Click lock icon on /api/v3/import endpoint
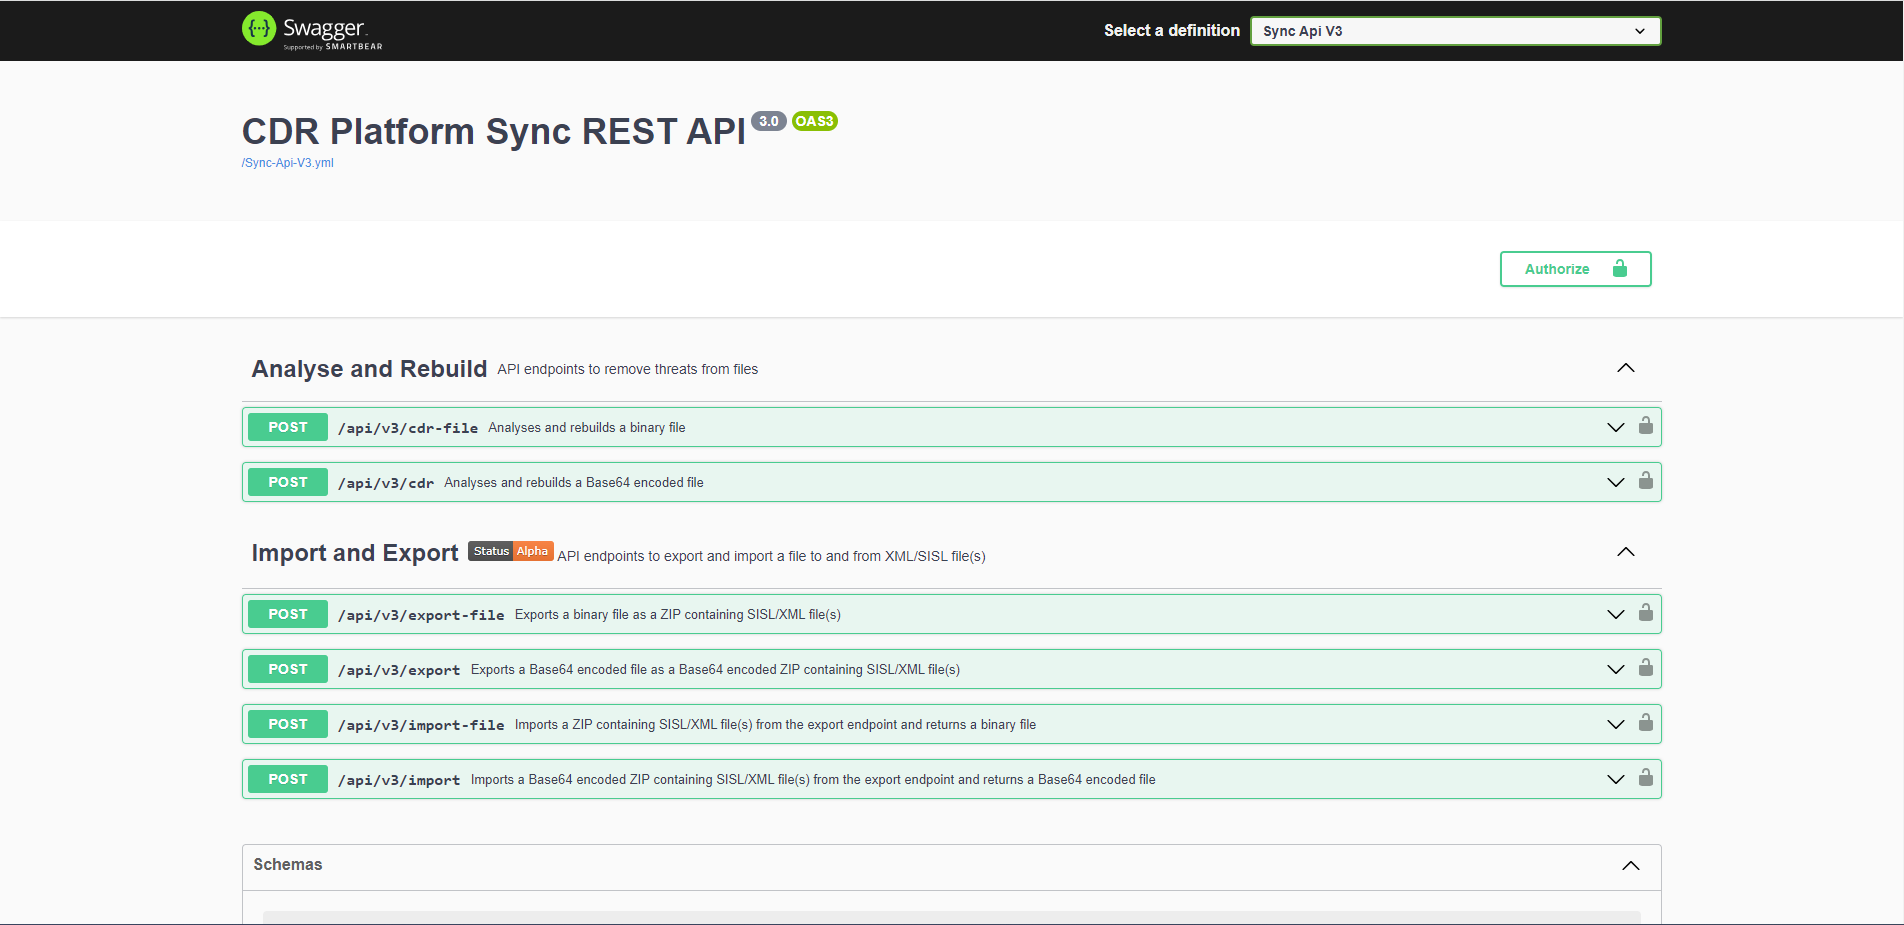Image resolution: width=1904 pixels, height=925 pixels. tap(1645, 778)
